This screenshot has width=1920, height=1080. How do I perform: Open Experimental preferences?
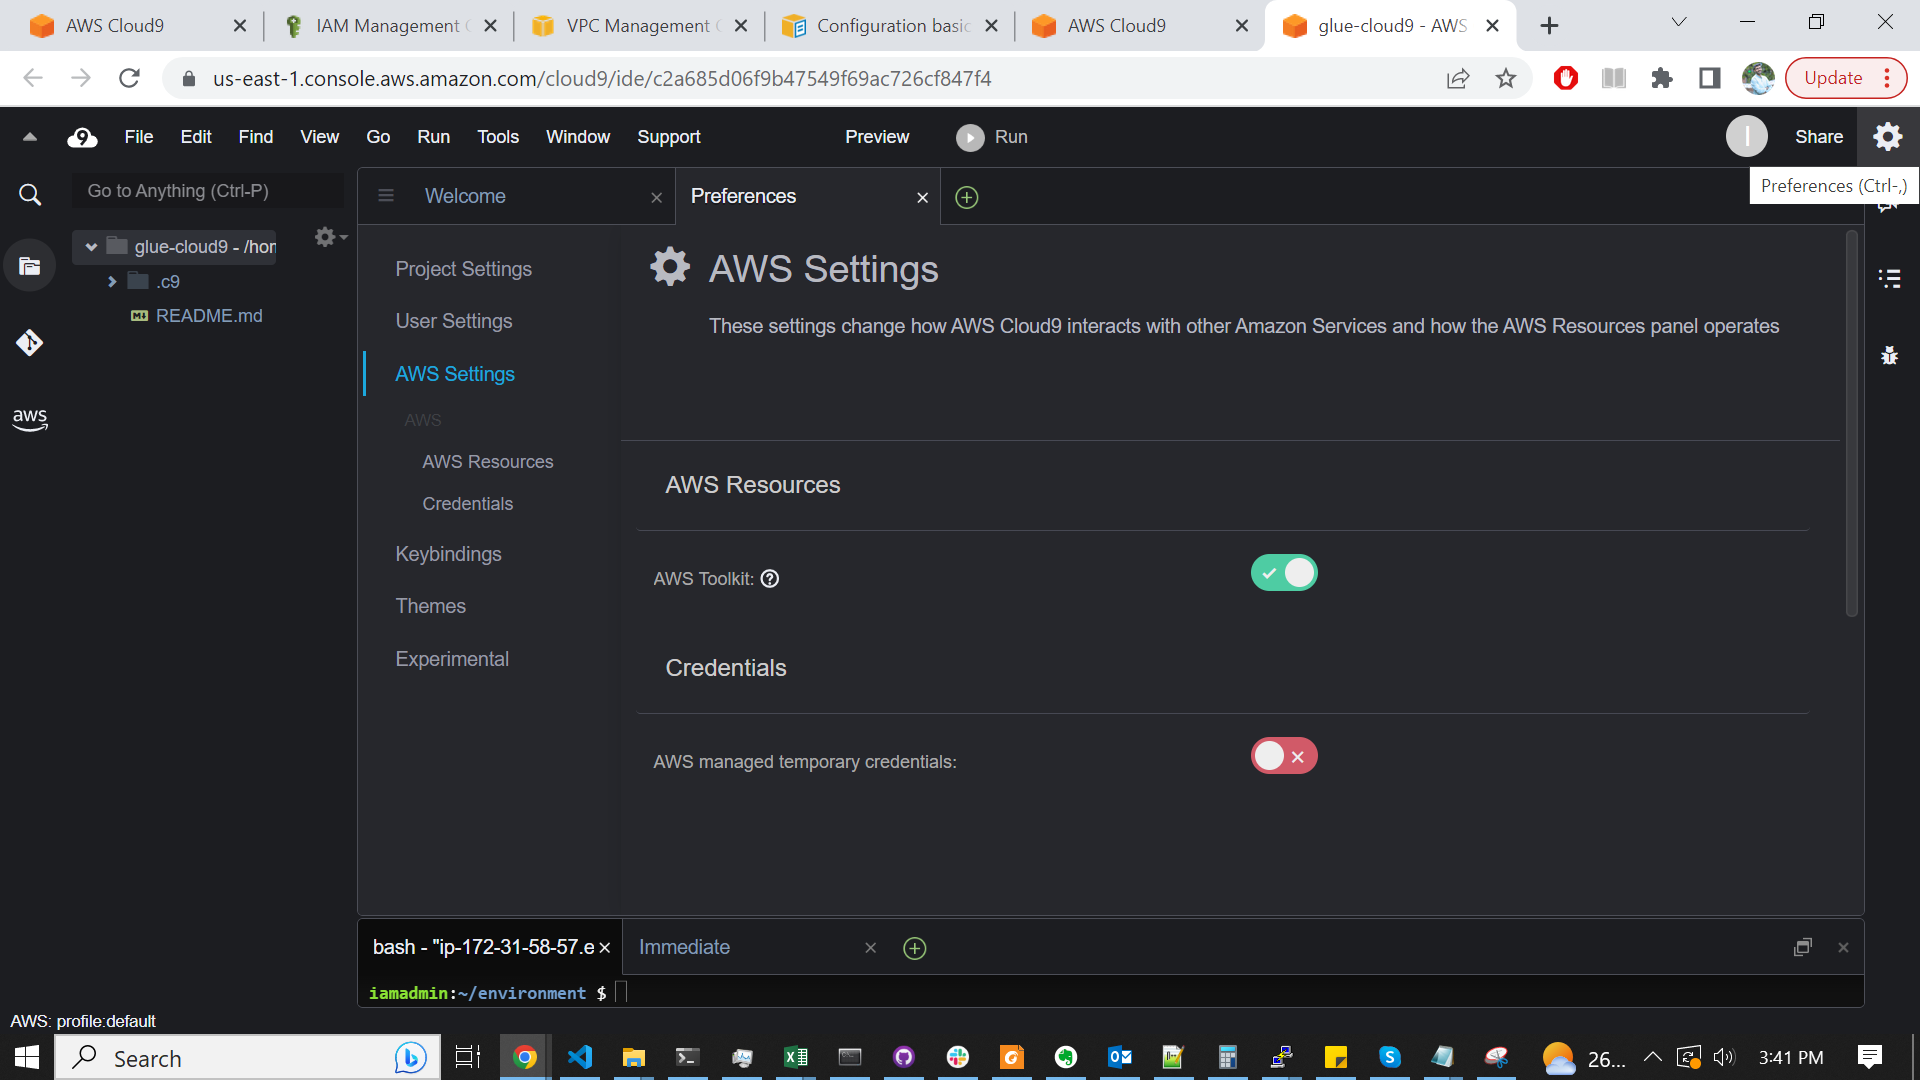[x=452, y=659]
